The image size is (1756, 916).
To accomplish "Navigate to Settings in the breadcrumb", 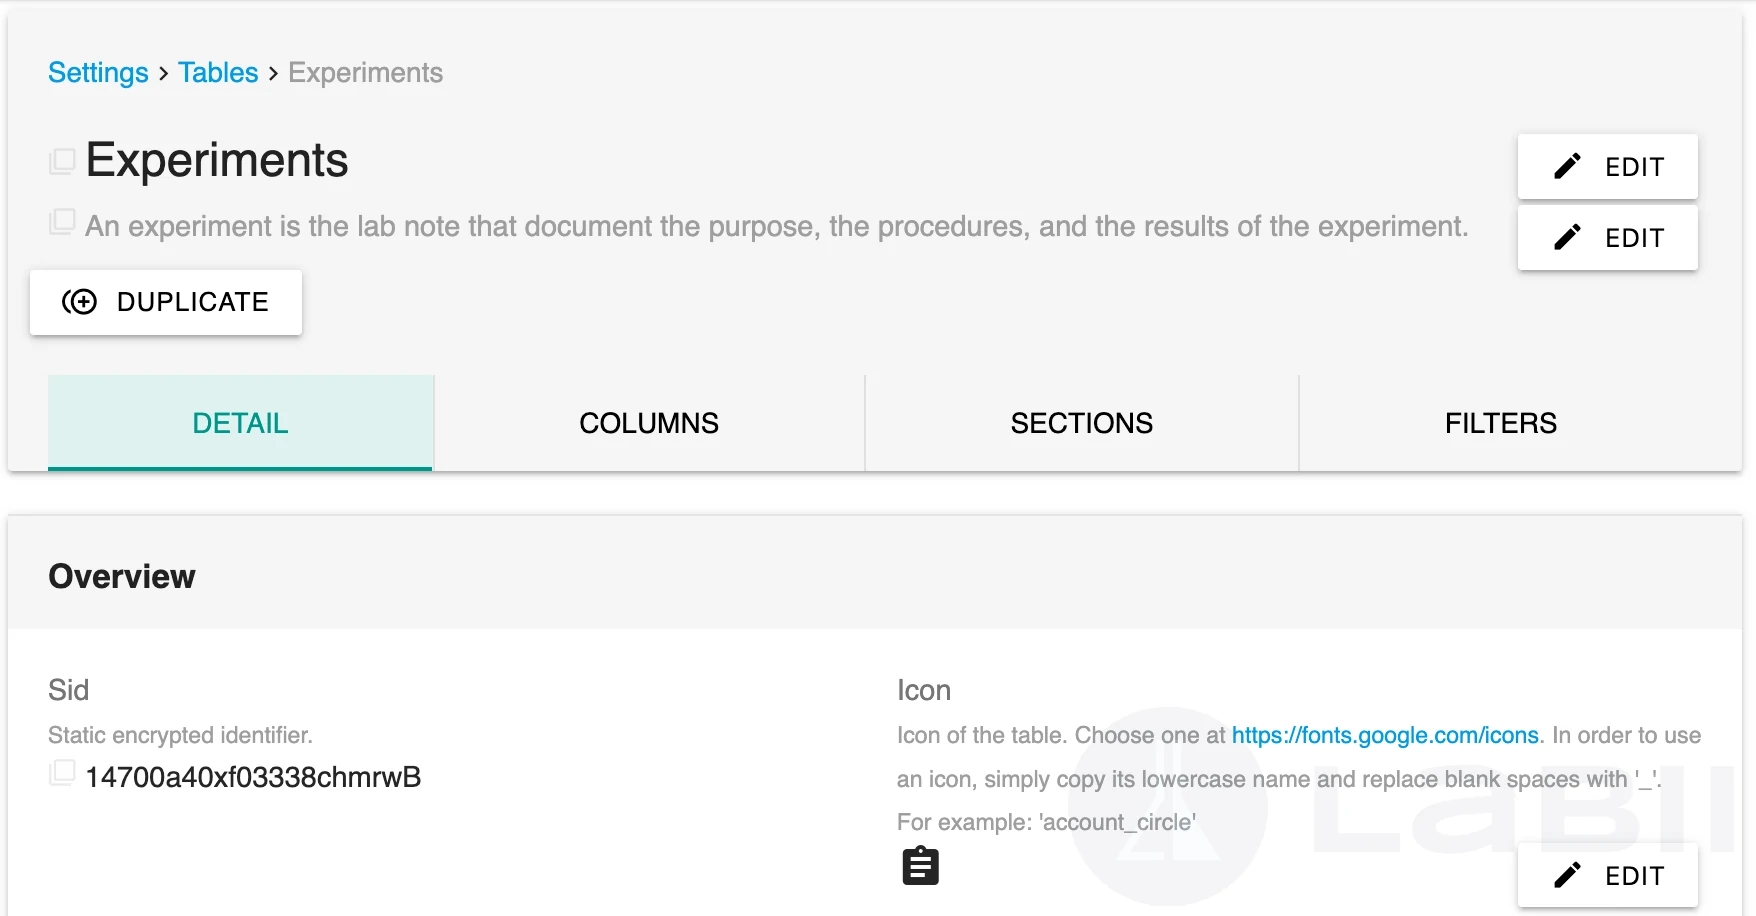I will tap(98, 73).
